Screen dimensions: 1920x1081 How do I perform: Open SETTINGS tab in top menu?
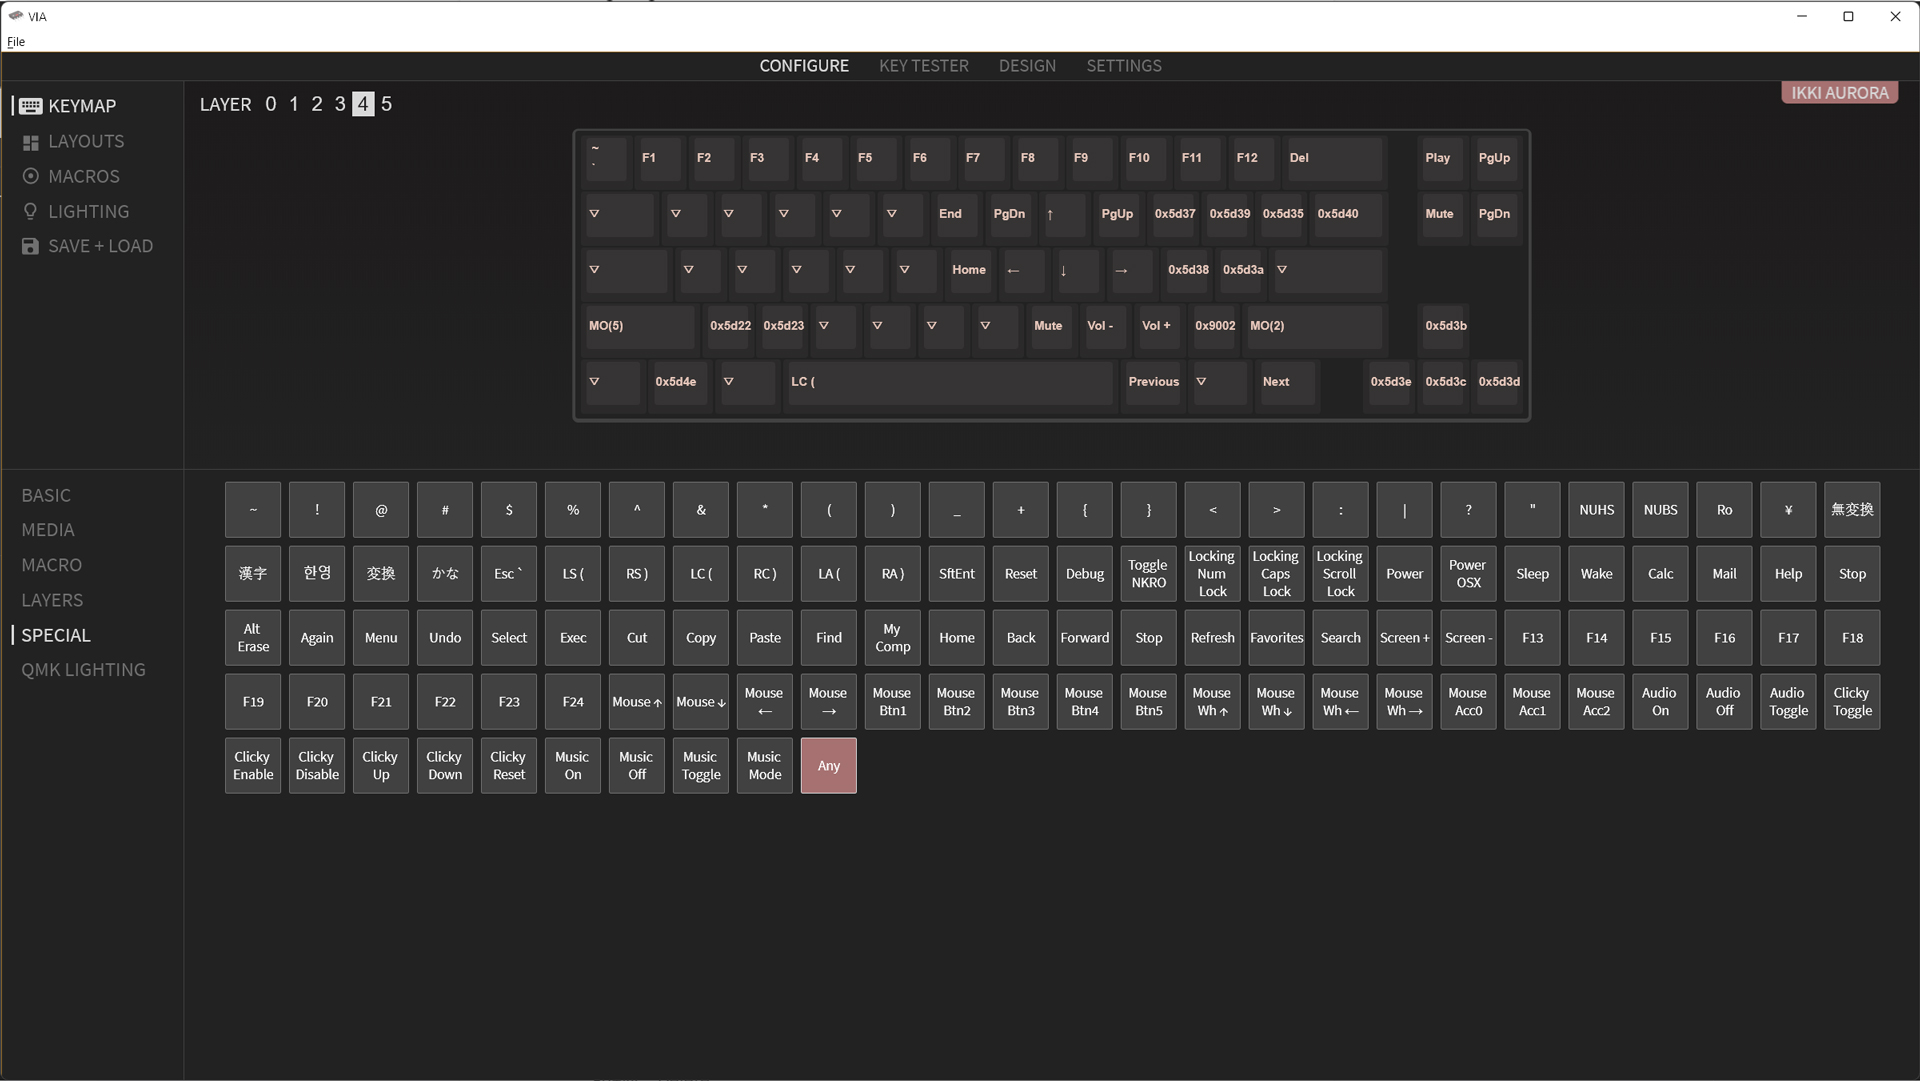pyautogui.click(x=1124, y=65)
